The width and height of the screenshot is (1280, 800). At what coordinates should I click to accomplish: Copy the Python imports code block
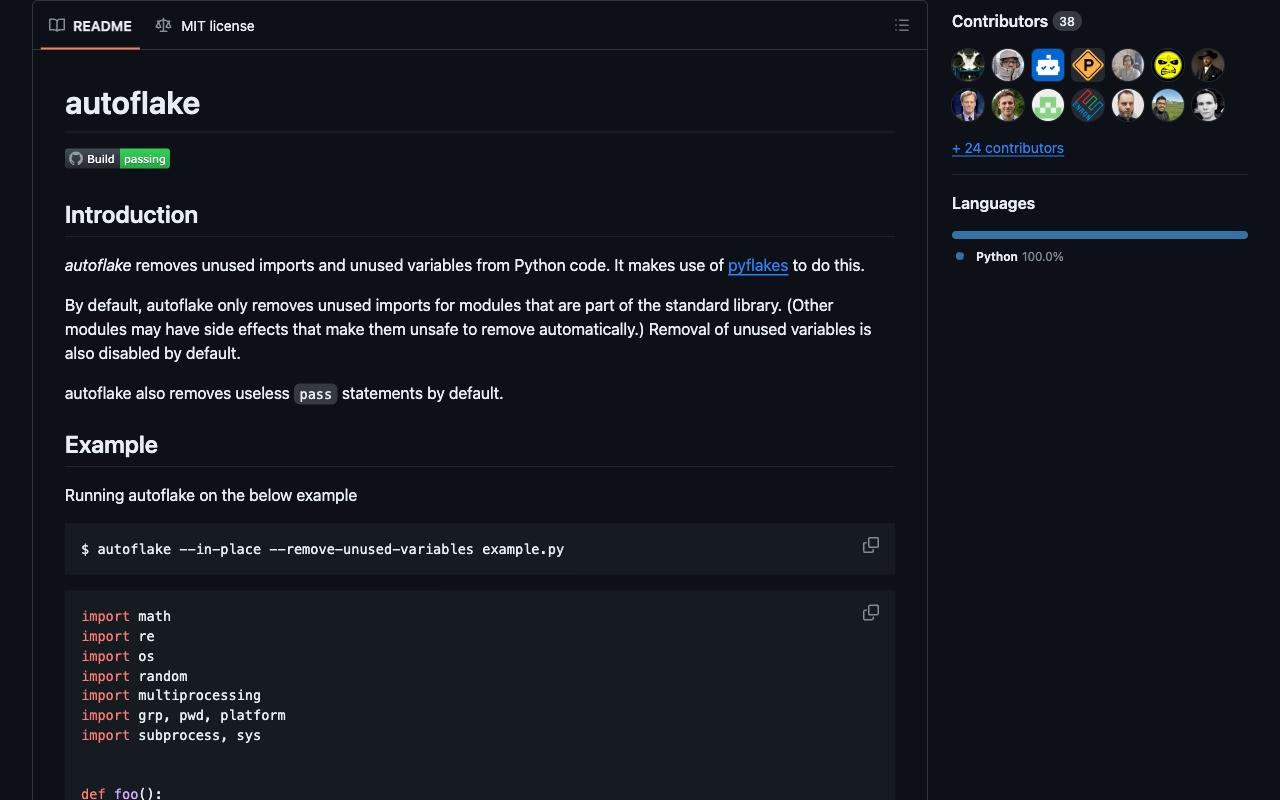871,612
